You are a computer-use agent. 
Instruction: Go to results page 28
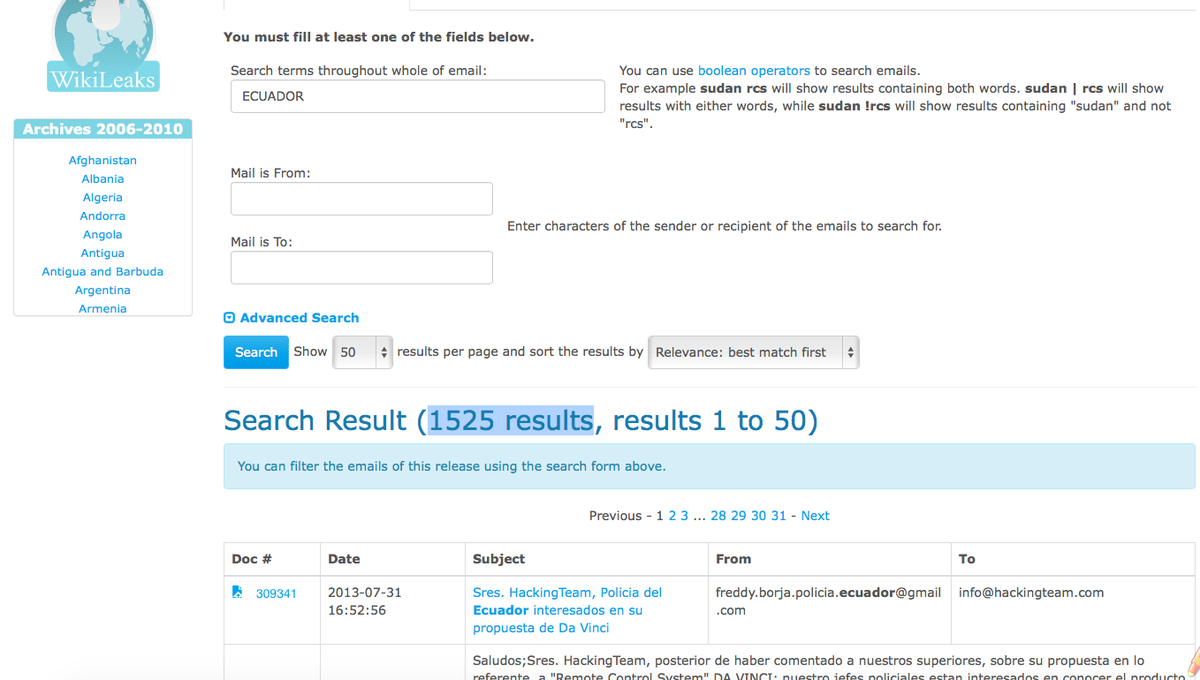click(x=719, y=516)
